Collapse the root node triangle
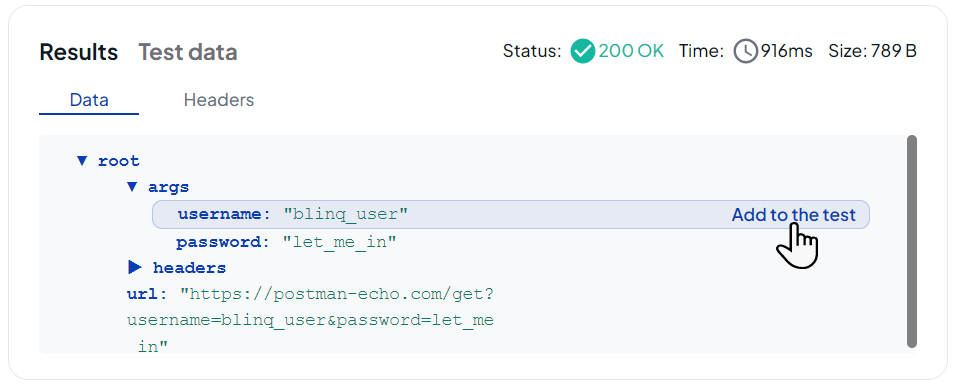954x385 pixels. 82,161
